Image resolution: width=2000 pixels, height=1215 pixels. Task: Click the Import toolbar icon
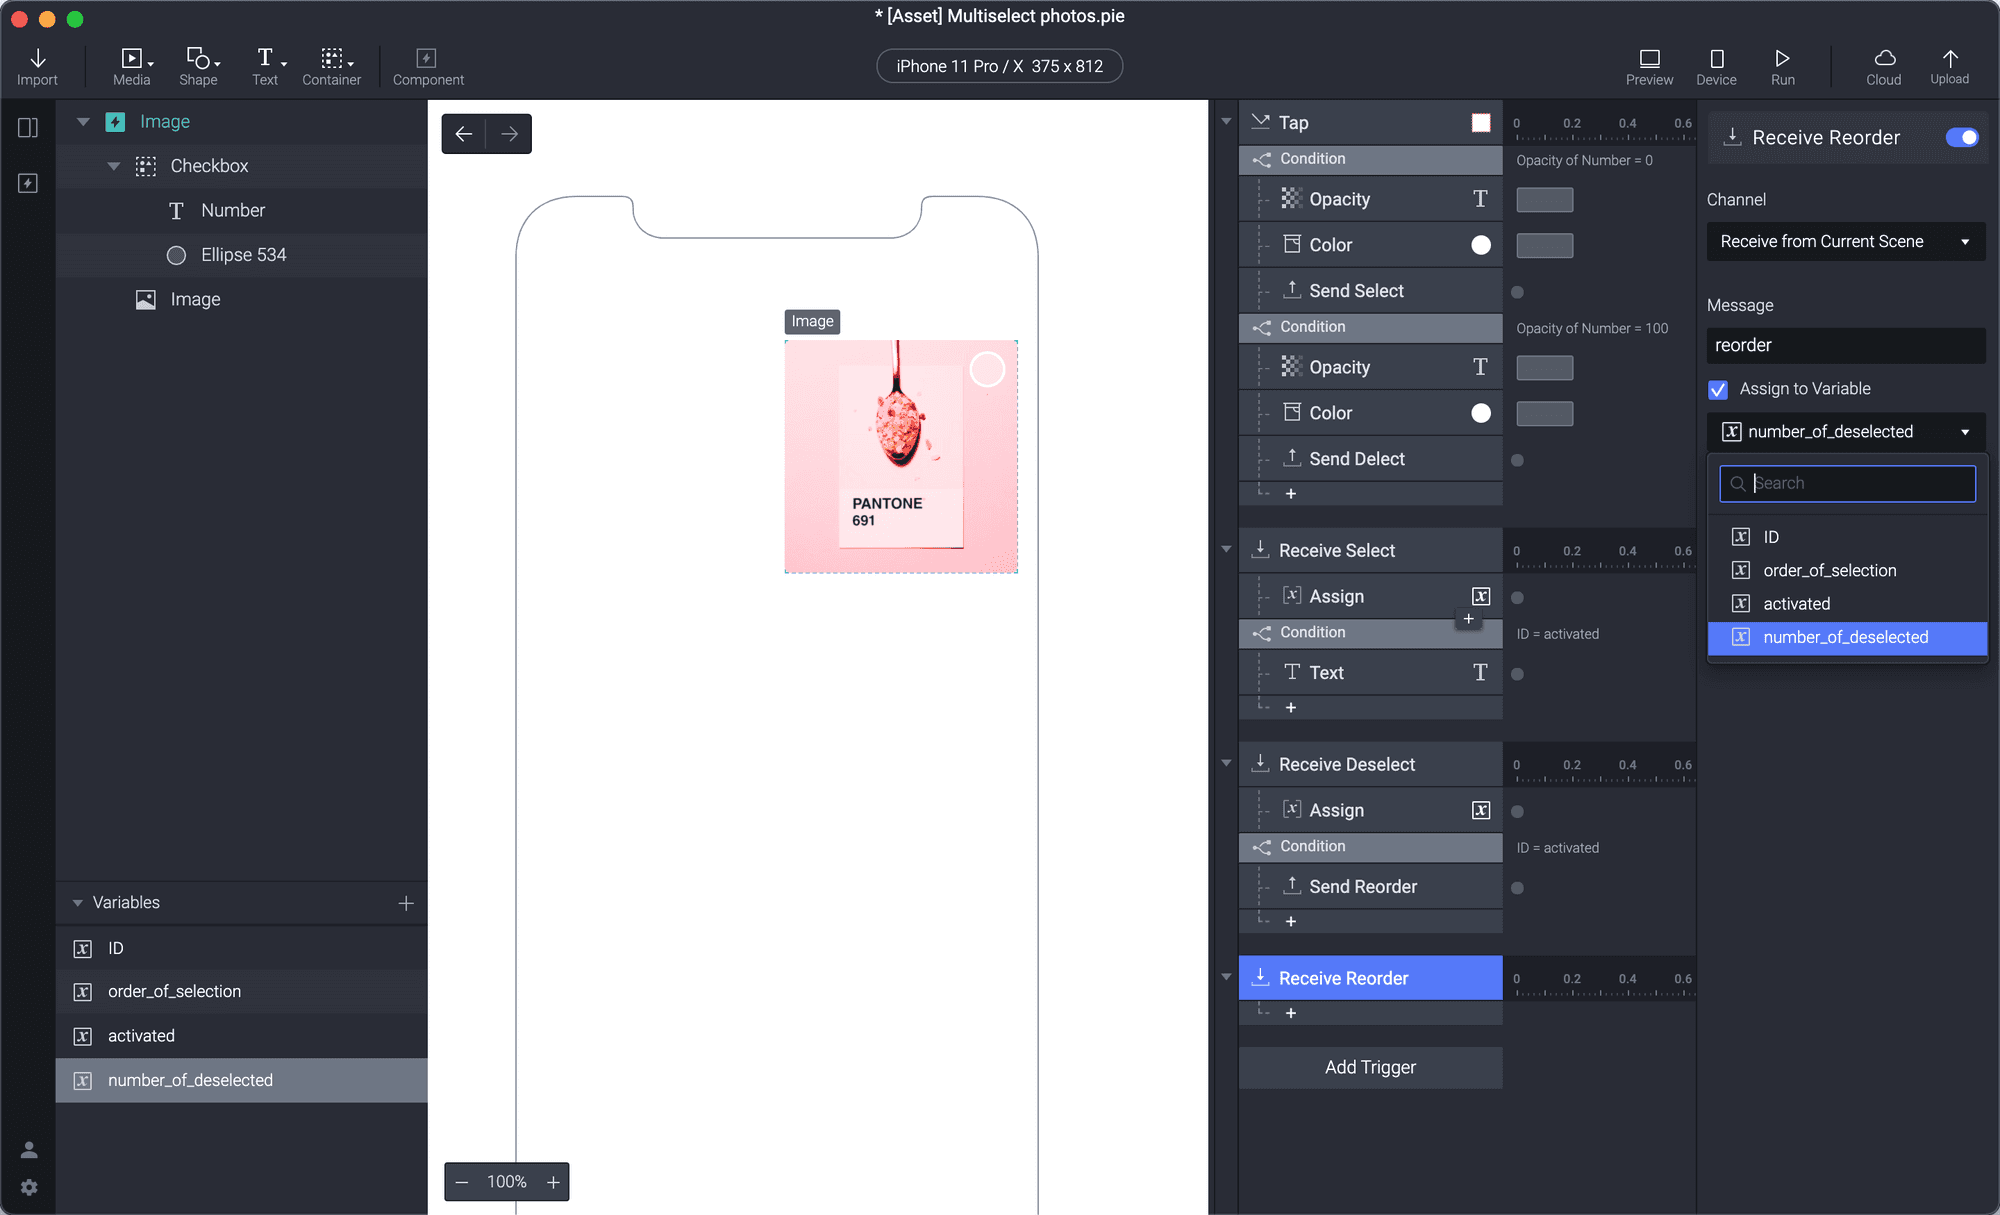37,66
